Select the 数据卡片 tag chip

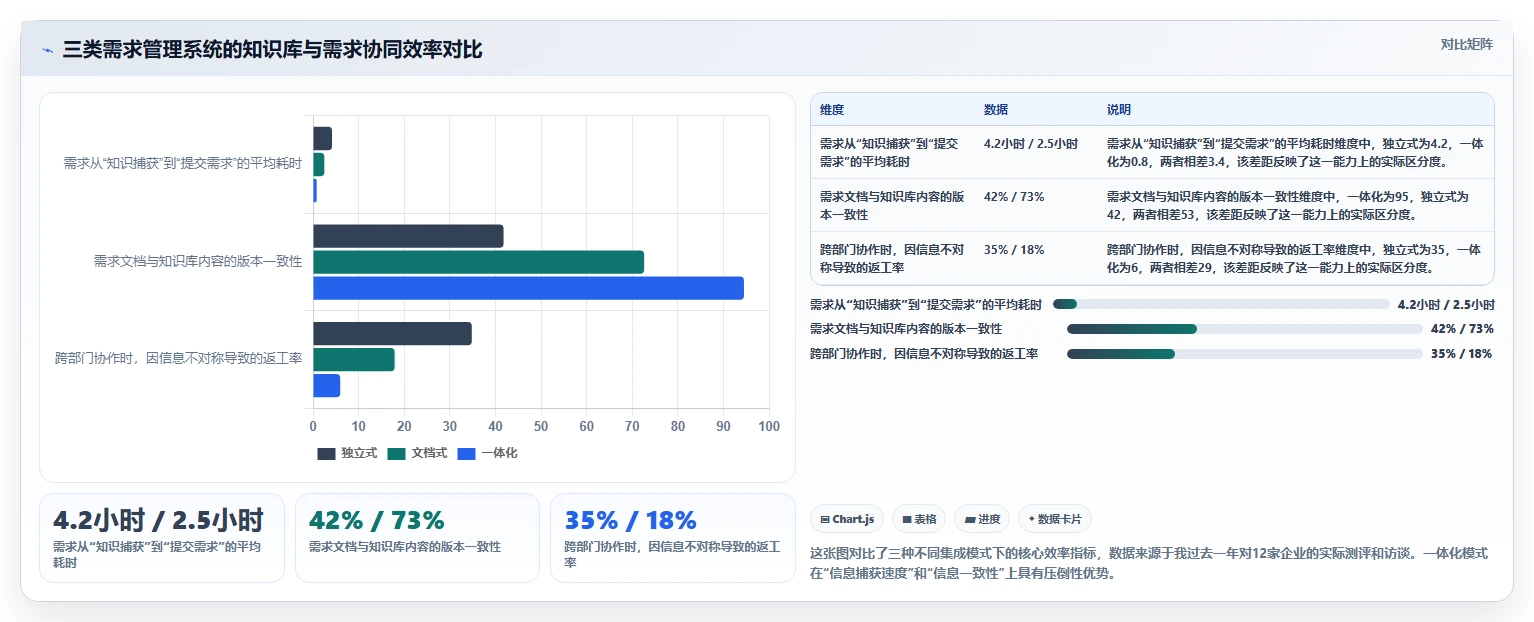(1055, 519)
